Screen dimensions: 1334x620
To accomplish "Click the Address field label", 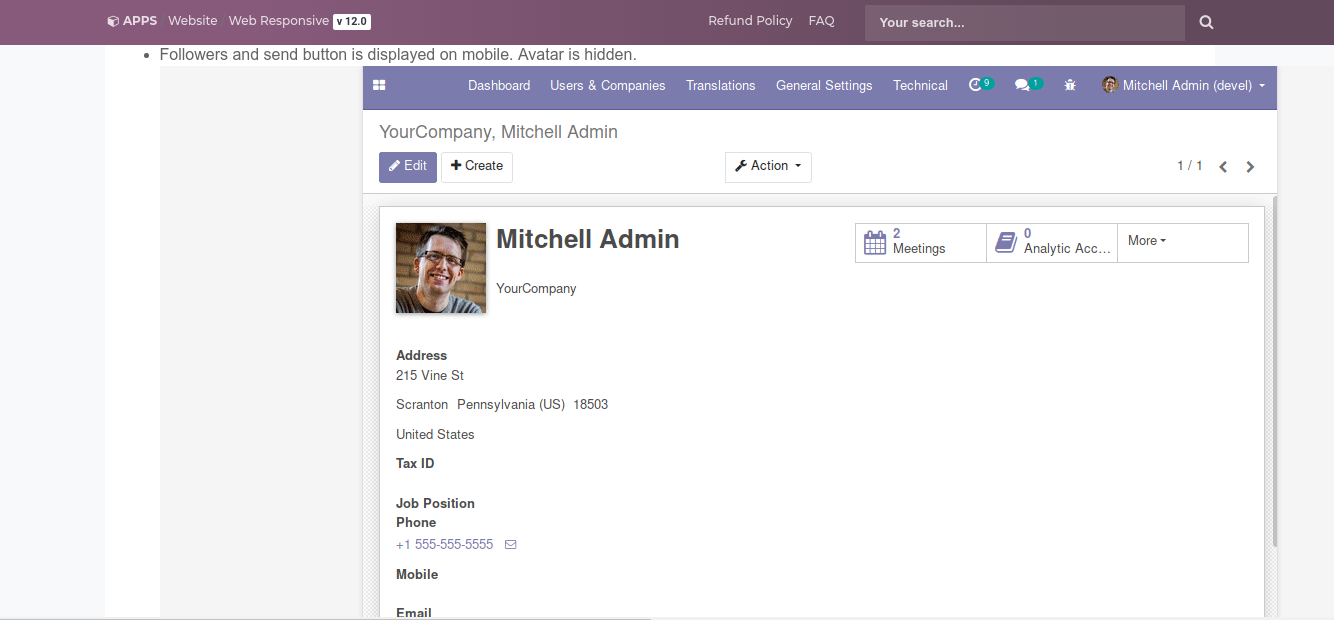I will tap(421, 356).
